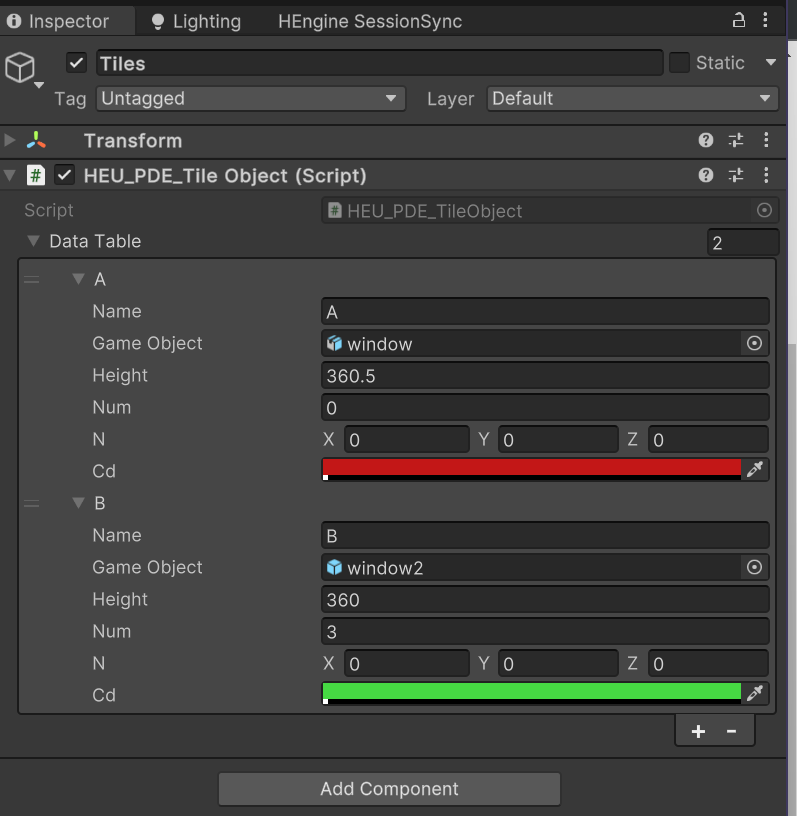This screenshot has width=797, height=816.
Task: Click the N Z field of element A
Action: pos(708,439)
